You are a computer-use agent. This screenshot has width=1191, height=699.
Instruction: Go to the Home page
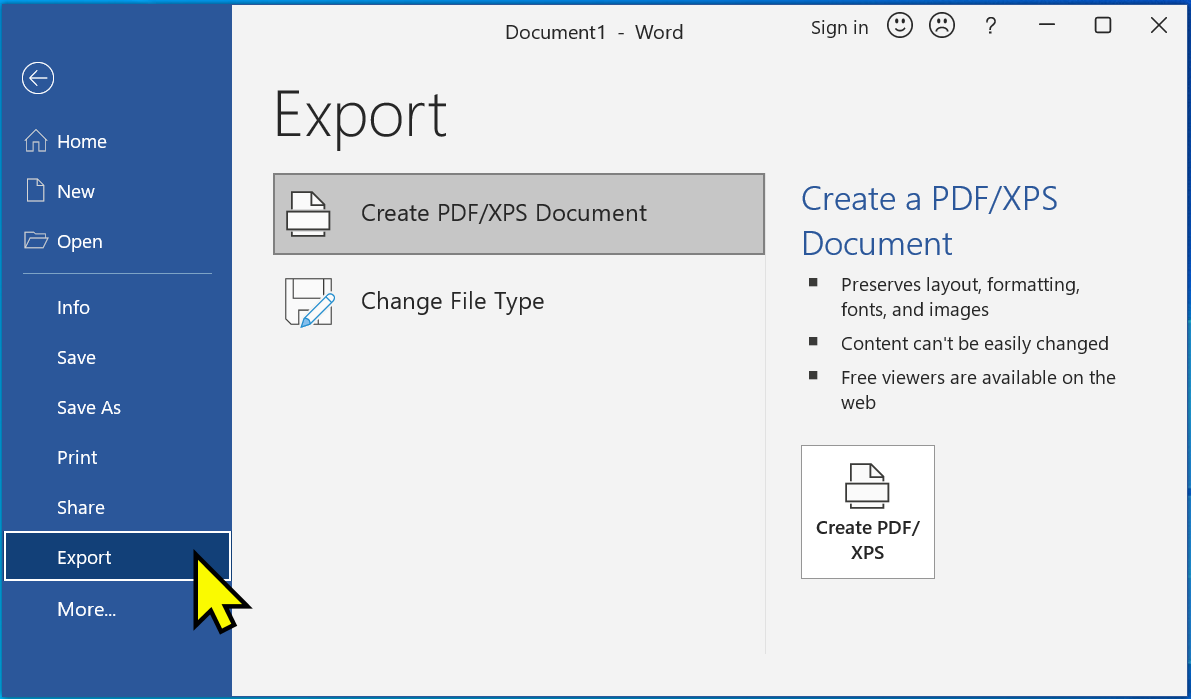point(117,141)
